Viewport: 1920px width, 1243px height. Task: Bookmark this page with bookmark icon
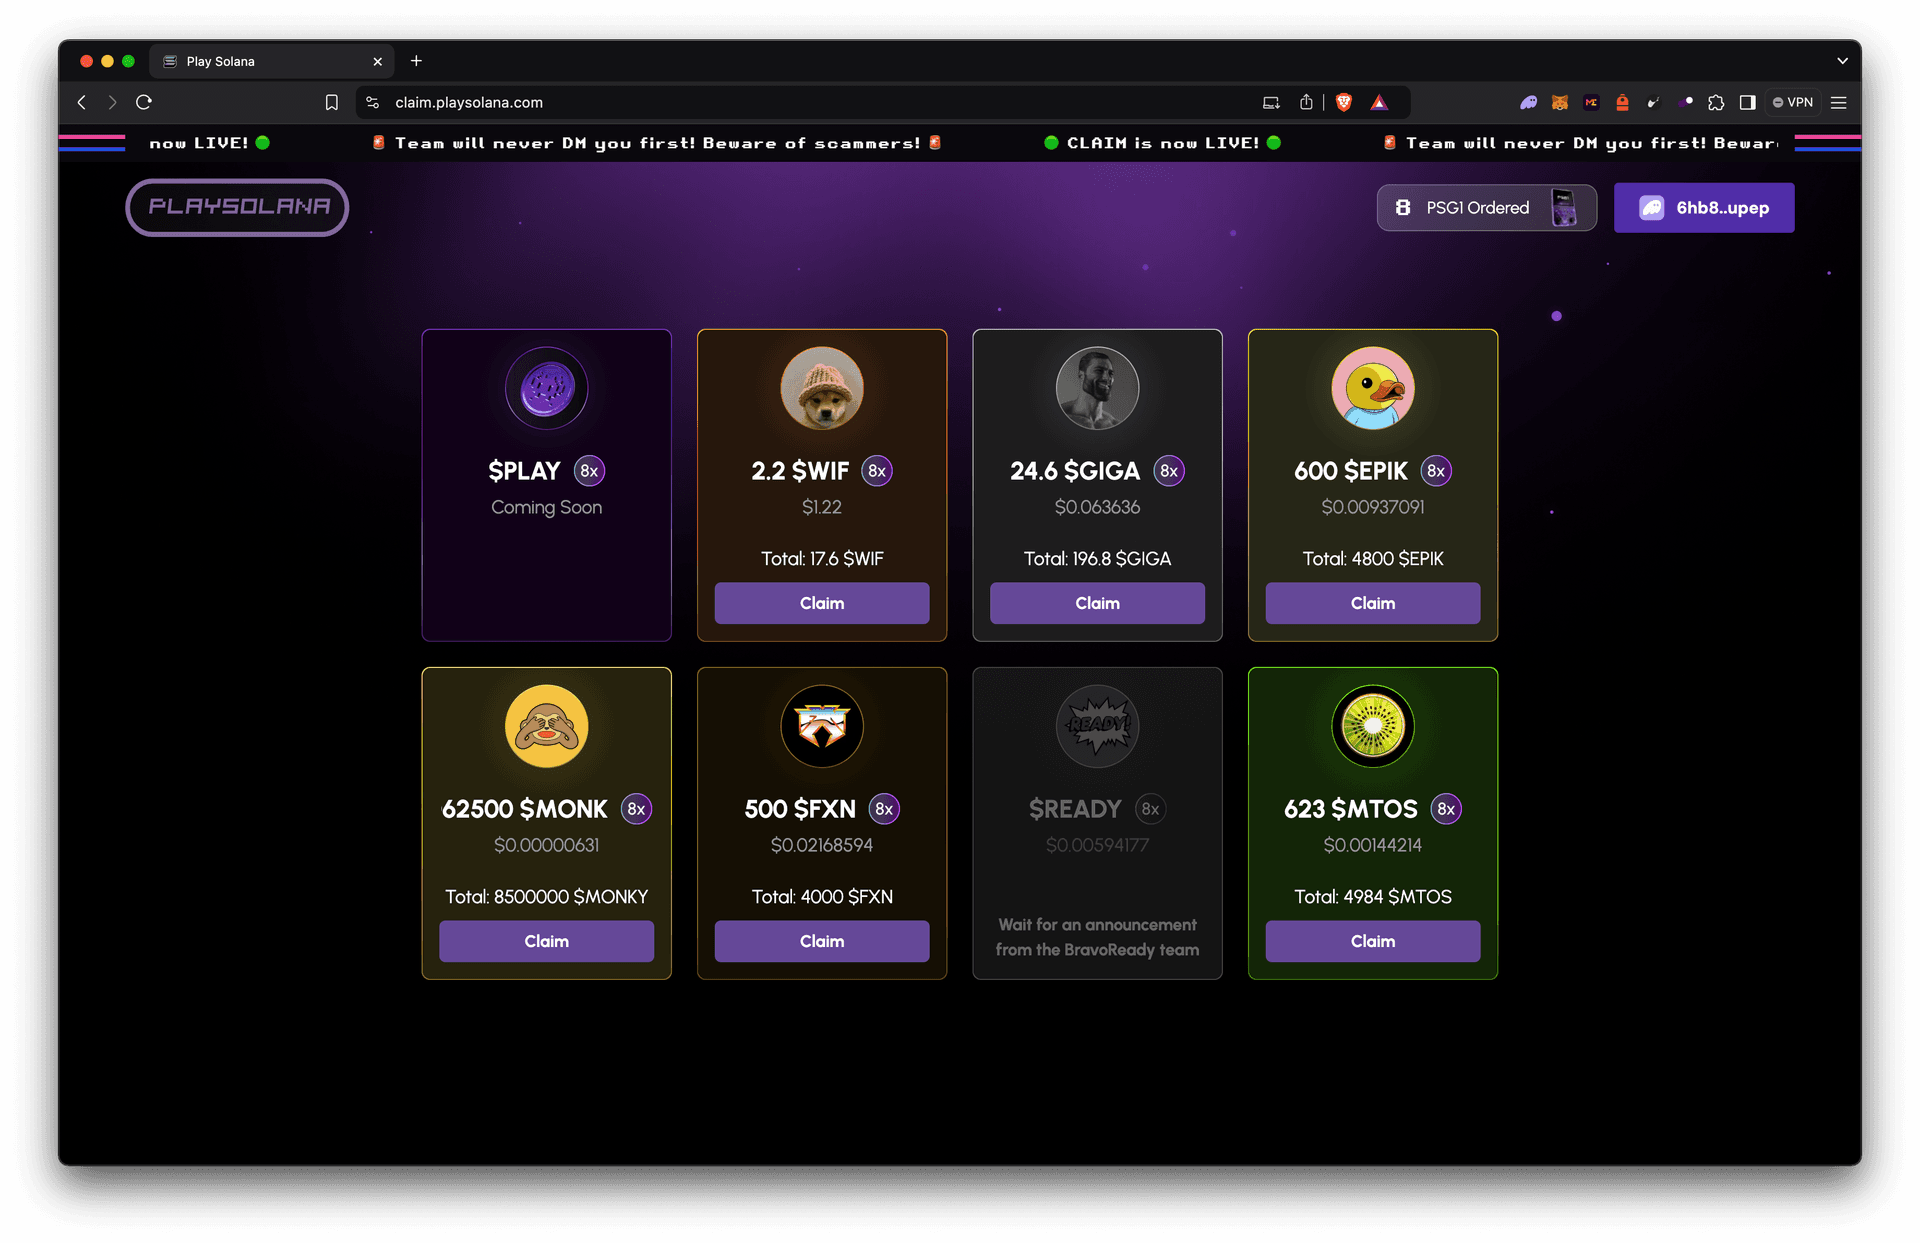point(332,102)
